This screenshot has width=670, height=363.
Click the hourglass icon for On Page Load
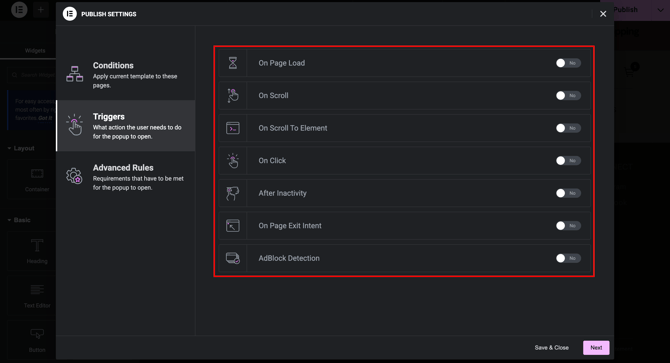[x=232, y=63]
